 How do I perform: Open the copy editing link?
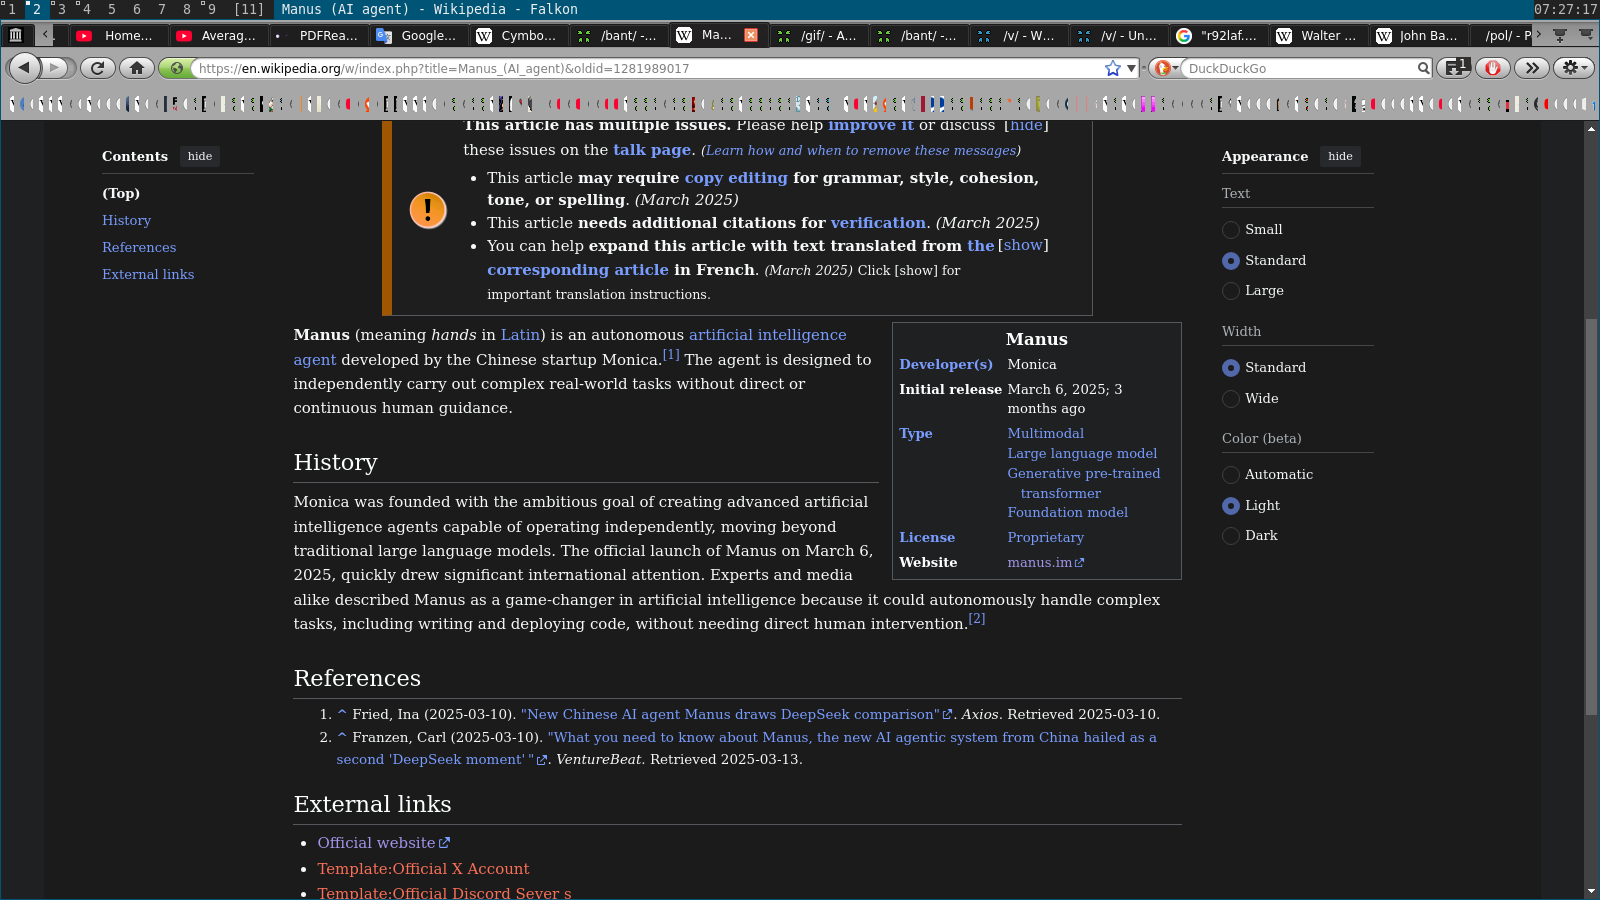coord(736,178)
